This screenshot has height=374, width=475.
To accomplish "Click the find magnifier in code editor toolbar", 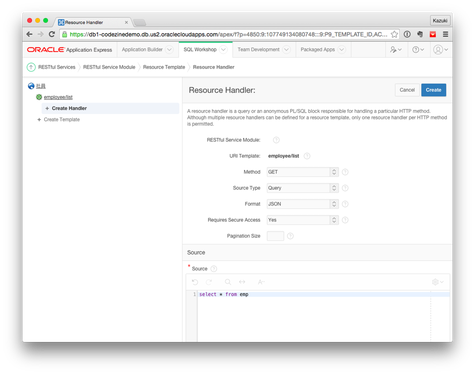I will [228, 282].
